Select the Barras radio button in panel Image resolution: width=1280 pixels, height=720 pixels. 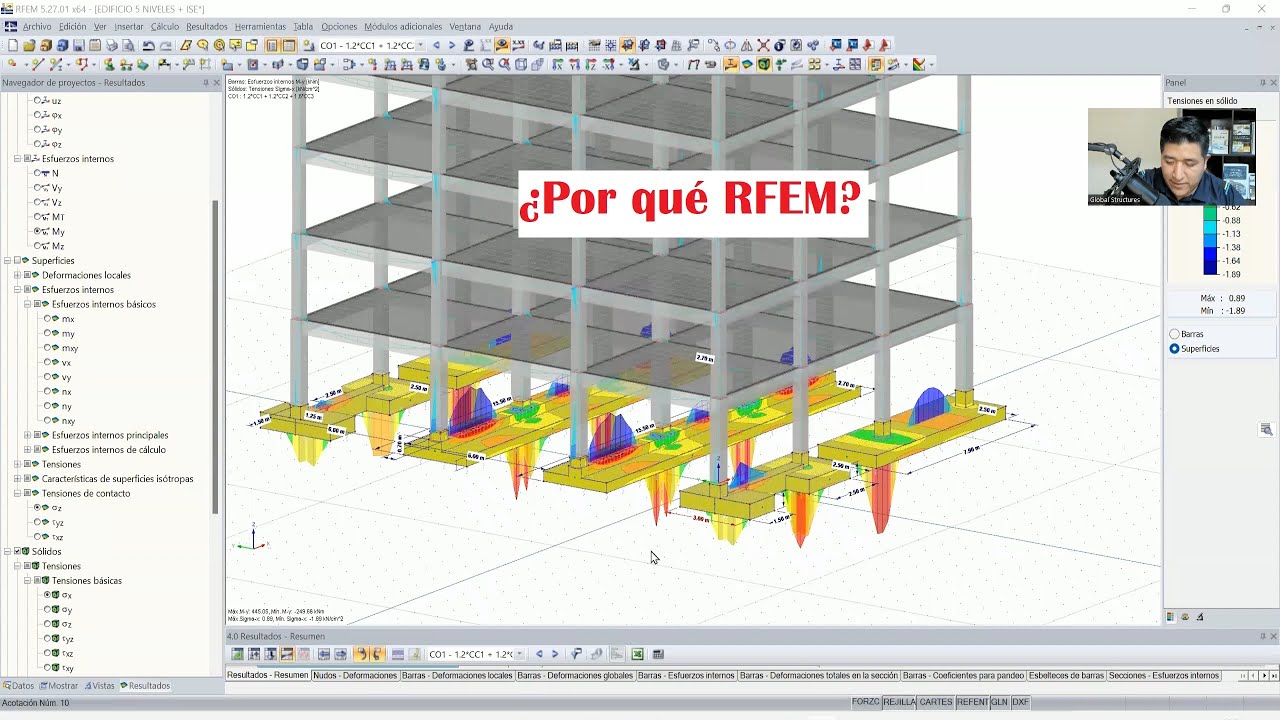1174,334
